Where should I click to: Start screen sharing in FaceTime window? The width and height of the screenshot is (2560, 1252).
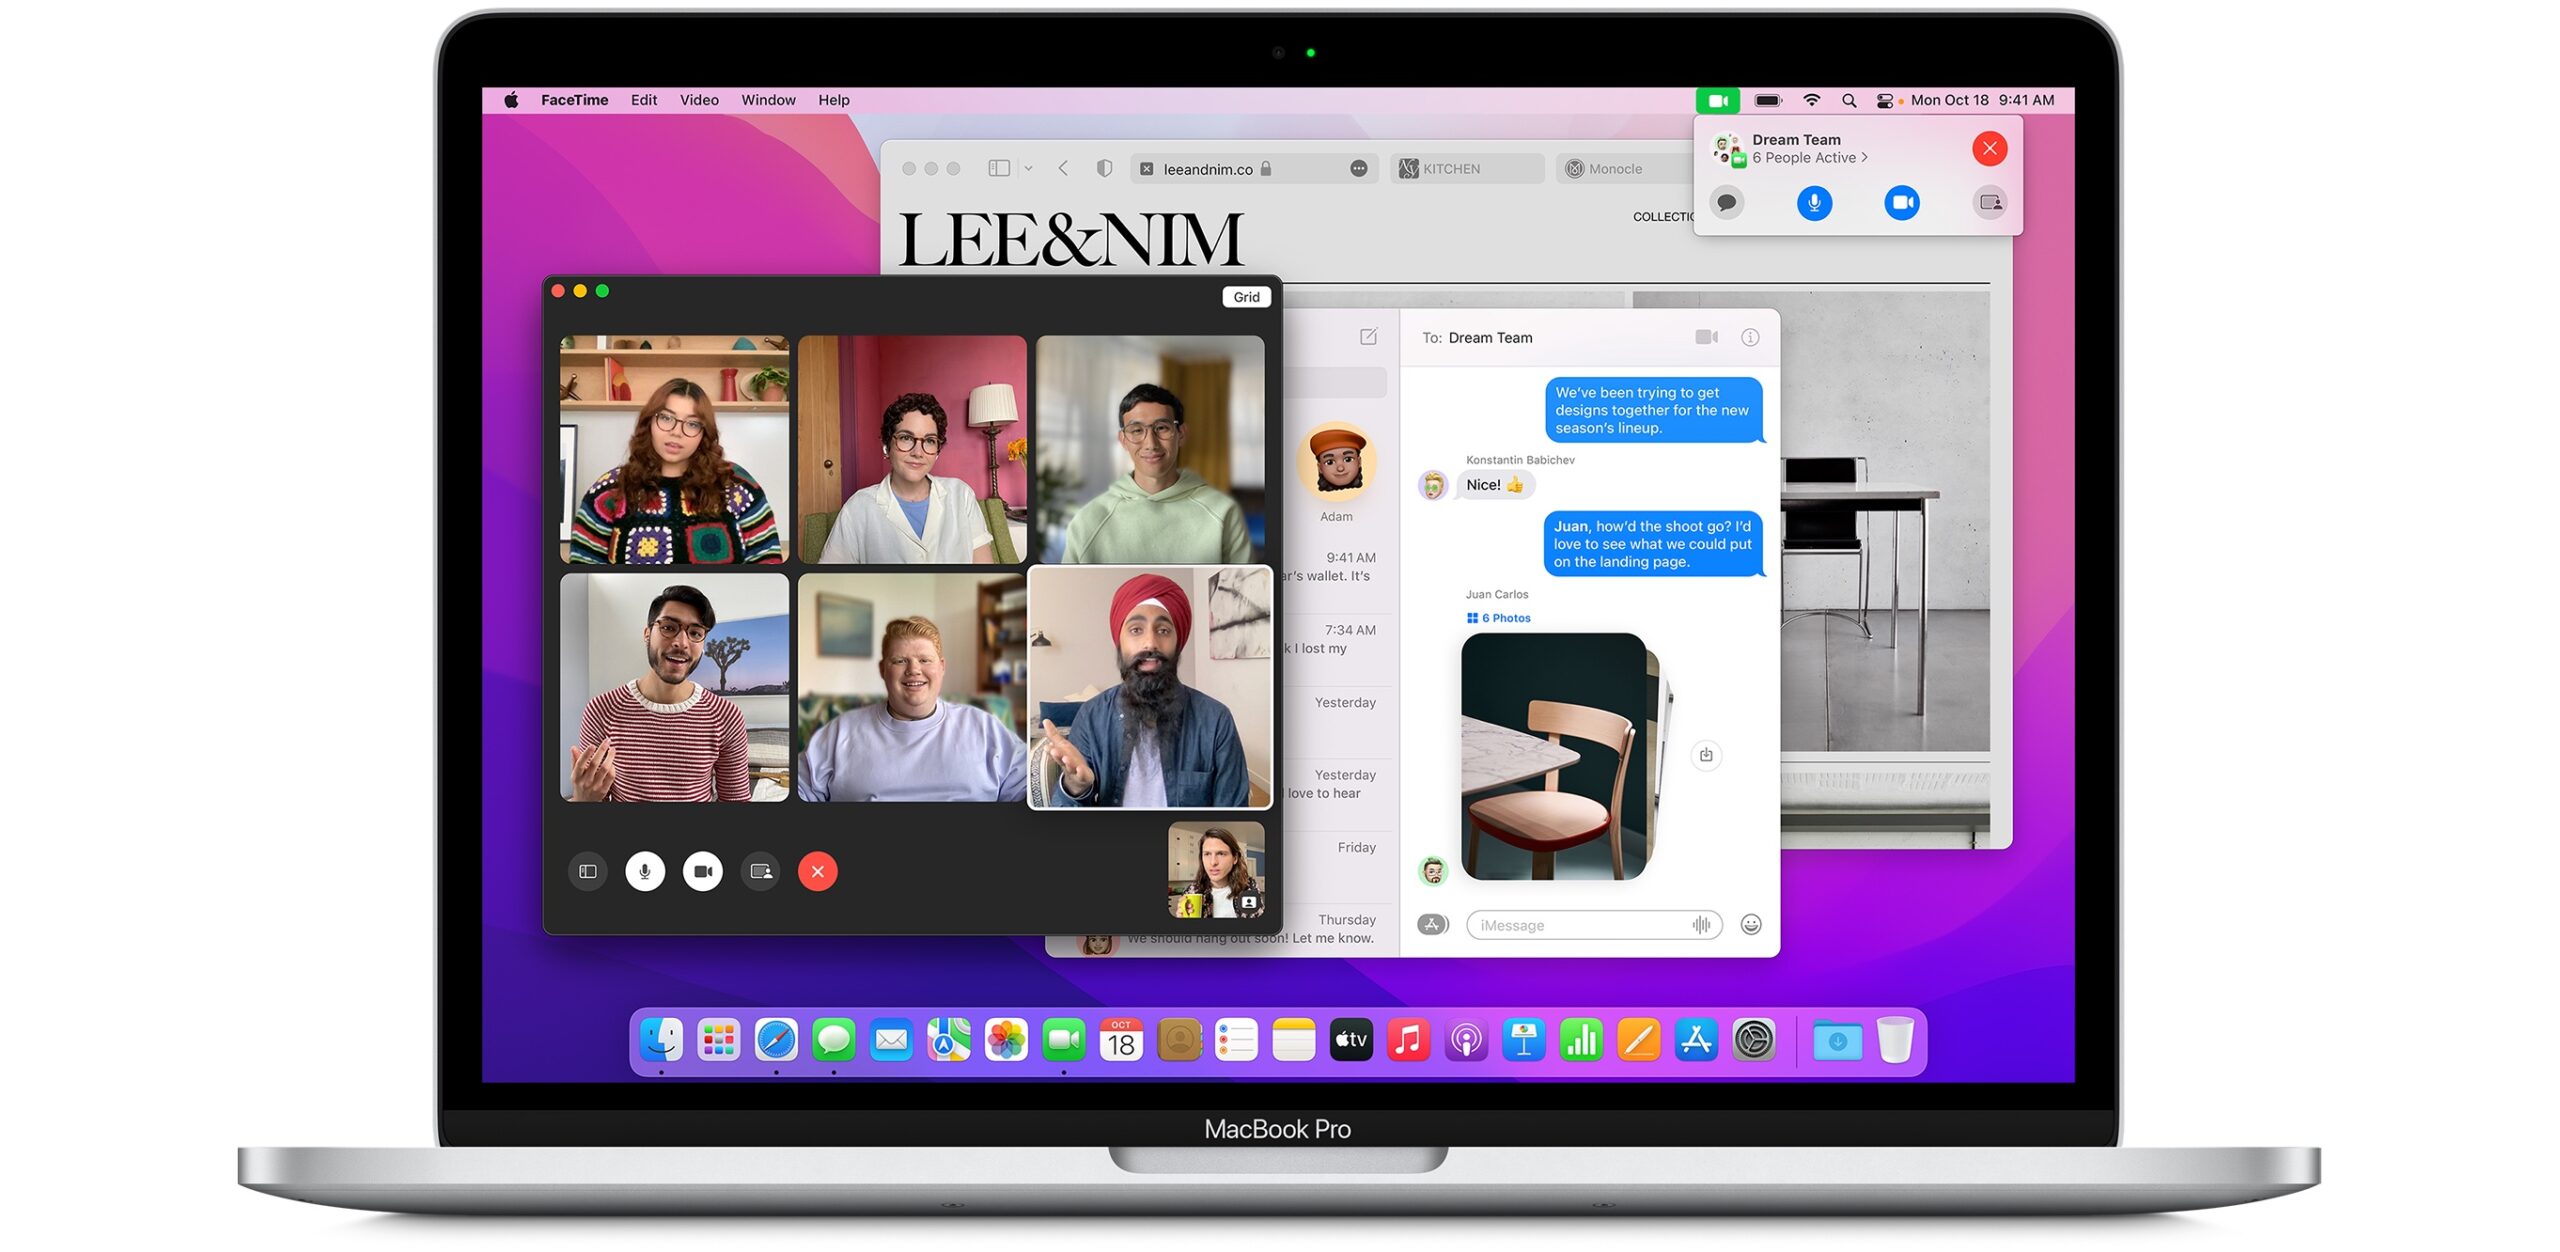coord(761,871)
